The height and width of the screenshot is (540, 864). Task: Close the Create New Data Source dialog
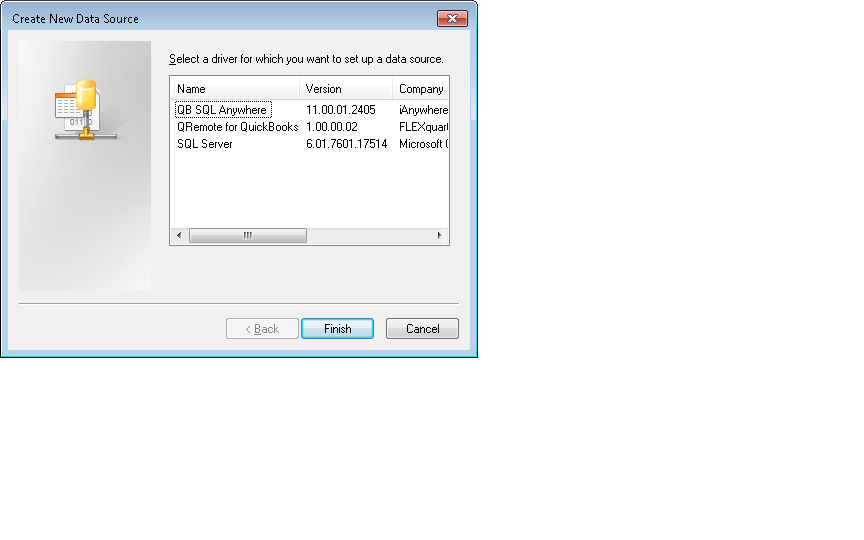point(452,19)
